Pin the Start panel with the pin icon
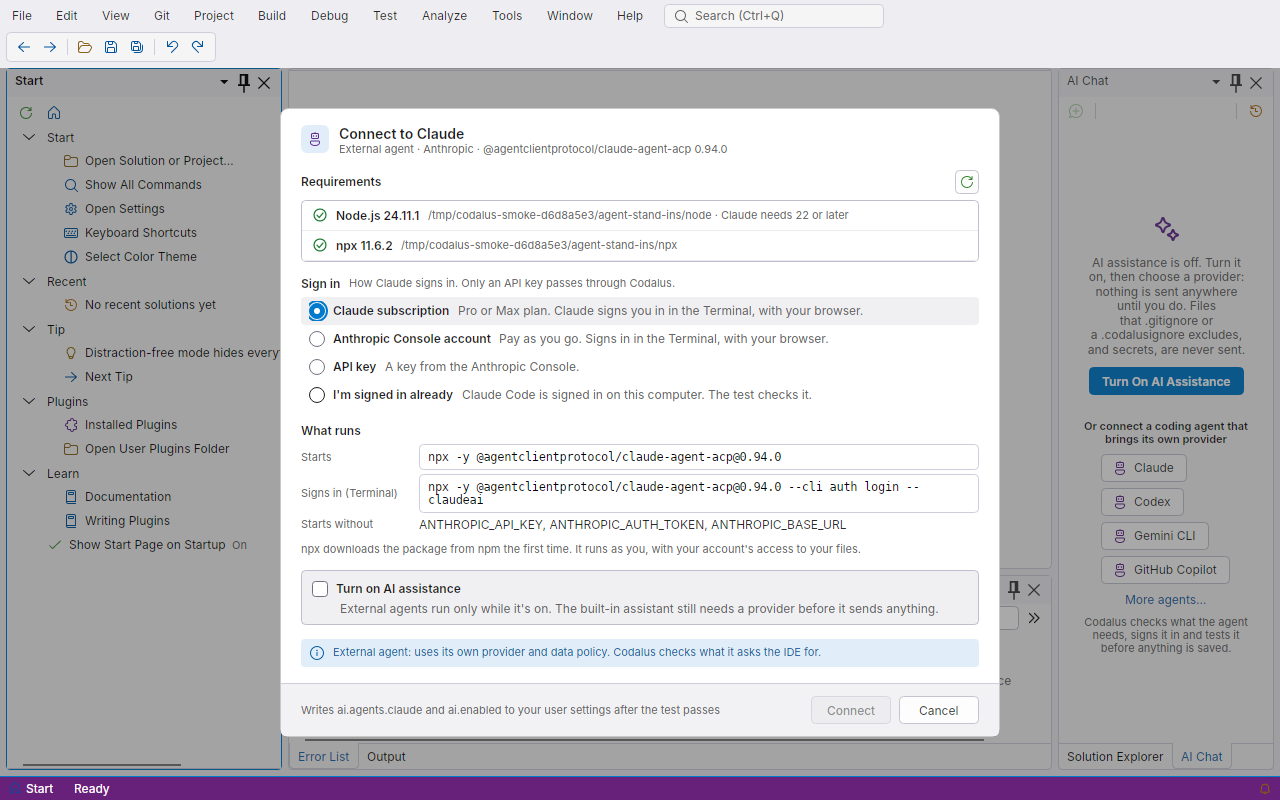Viewport: 1280px width, 800px height. [244, 82]
